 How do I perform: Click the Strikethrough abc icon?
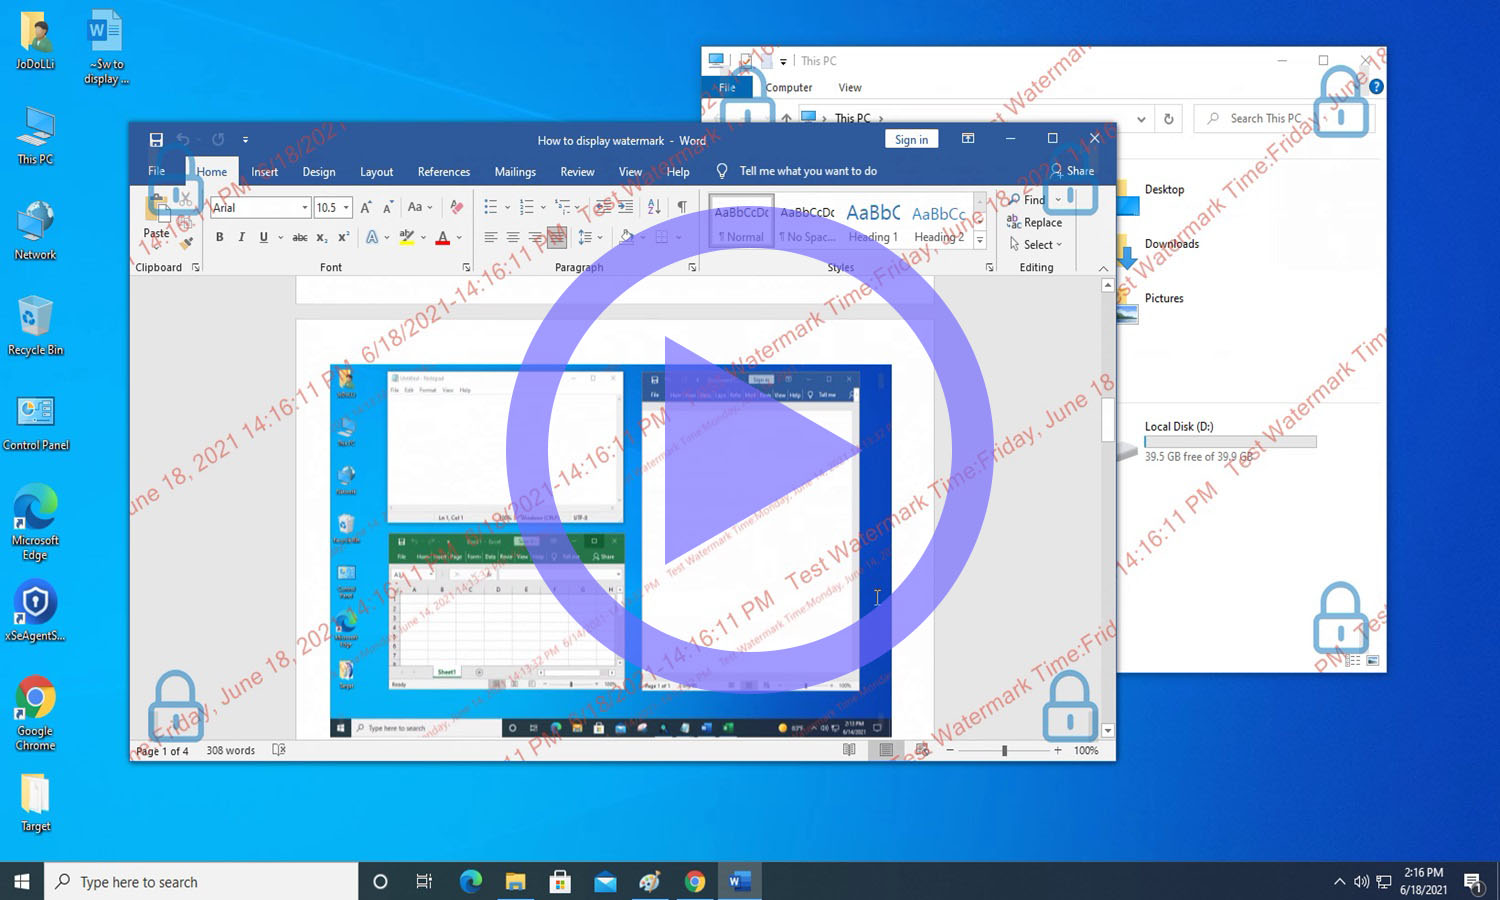click(299, 238)
